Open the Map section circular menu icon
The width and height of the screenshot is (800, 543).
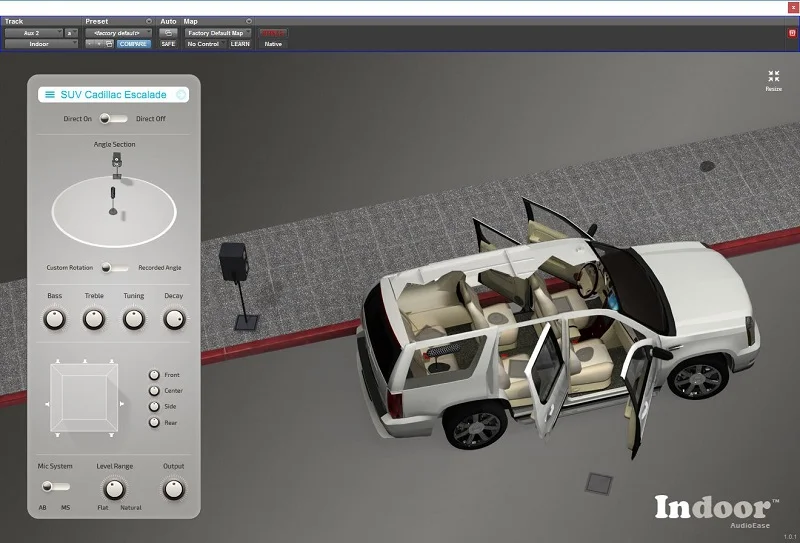coord(249,21)
